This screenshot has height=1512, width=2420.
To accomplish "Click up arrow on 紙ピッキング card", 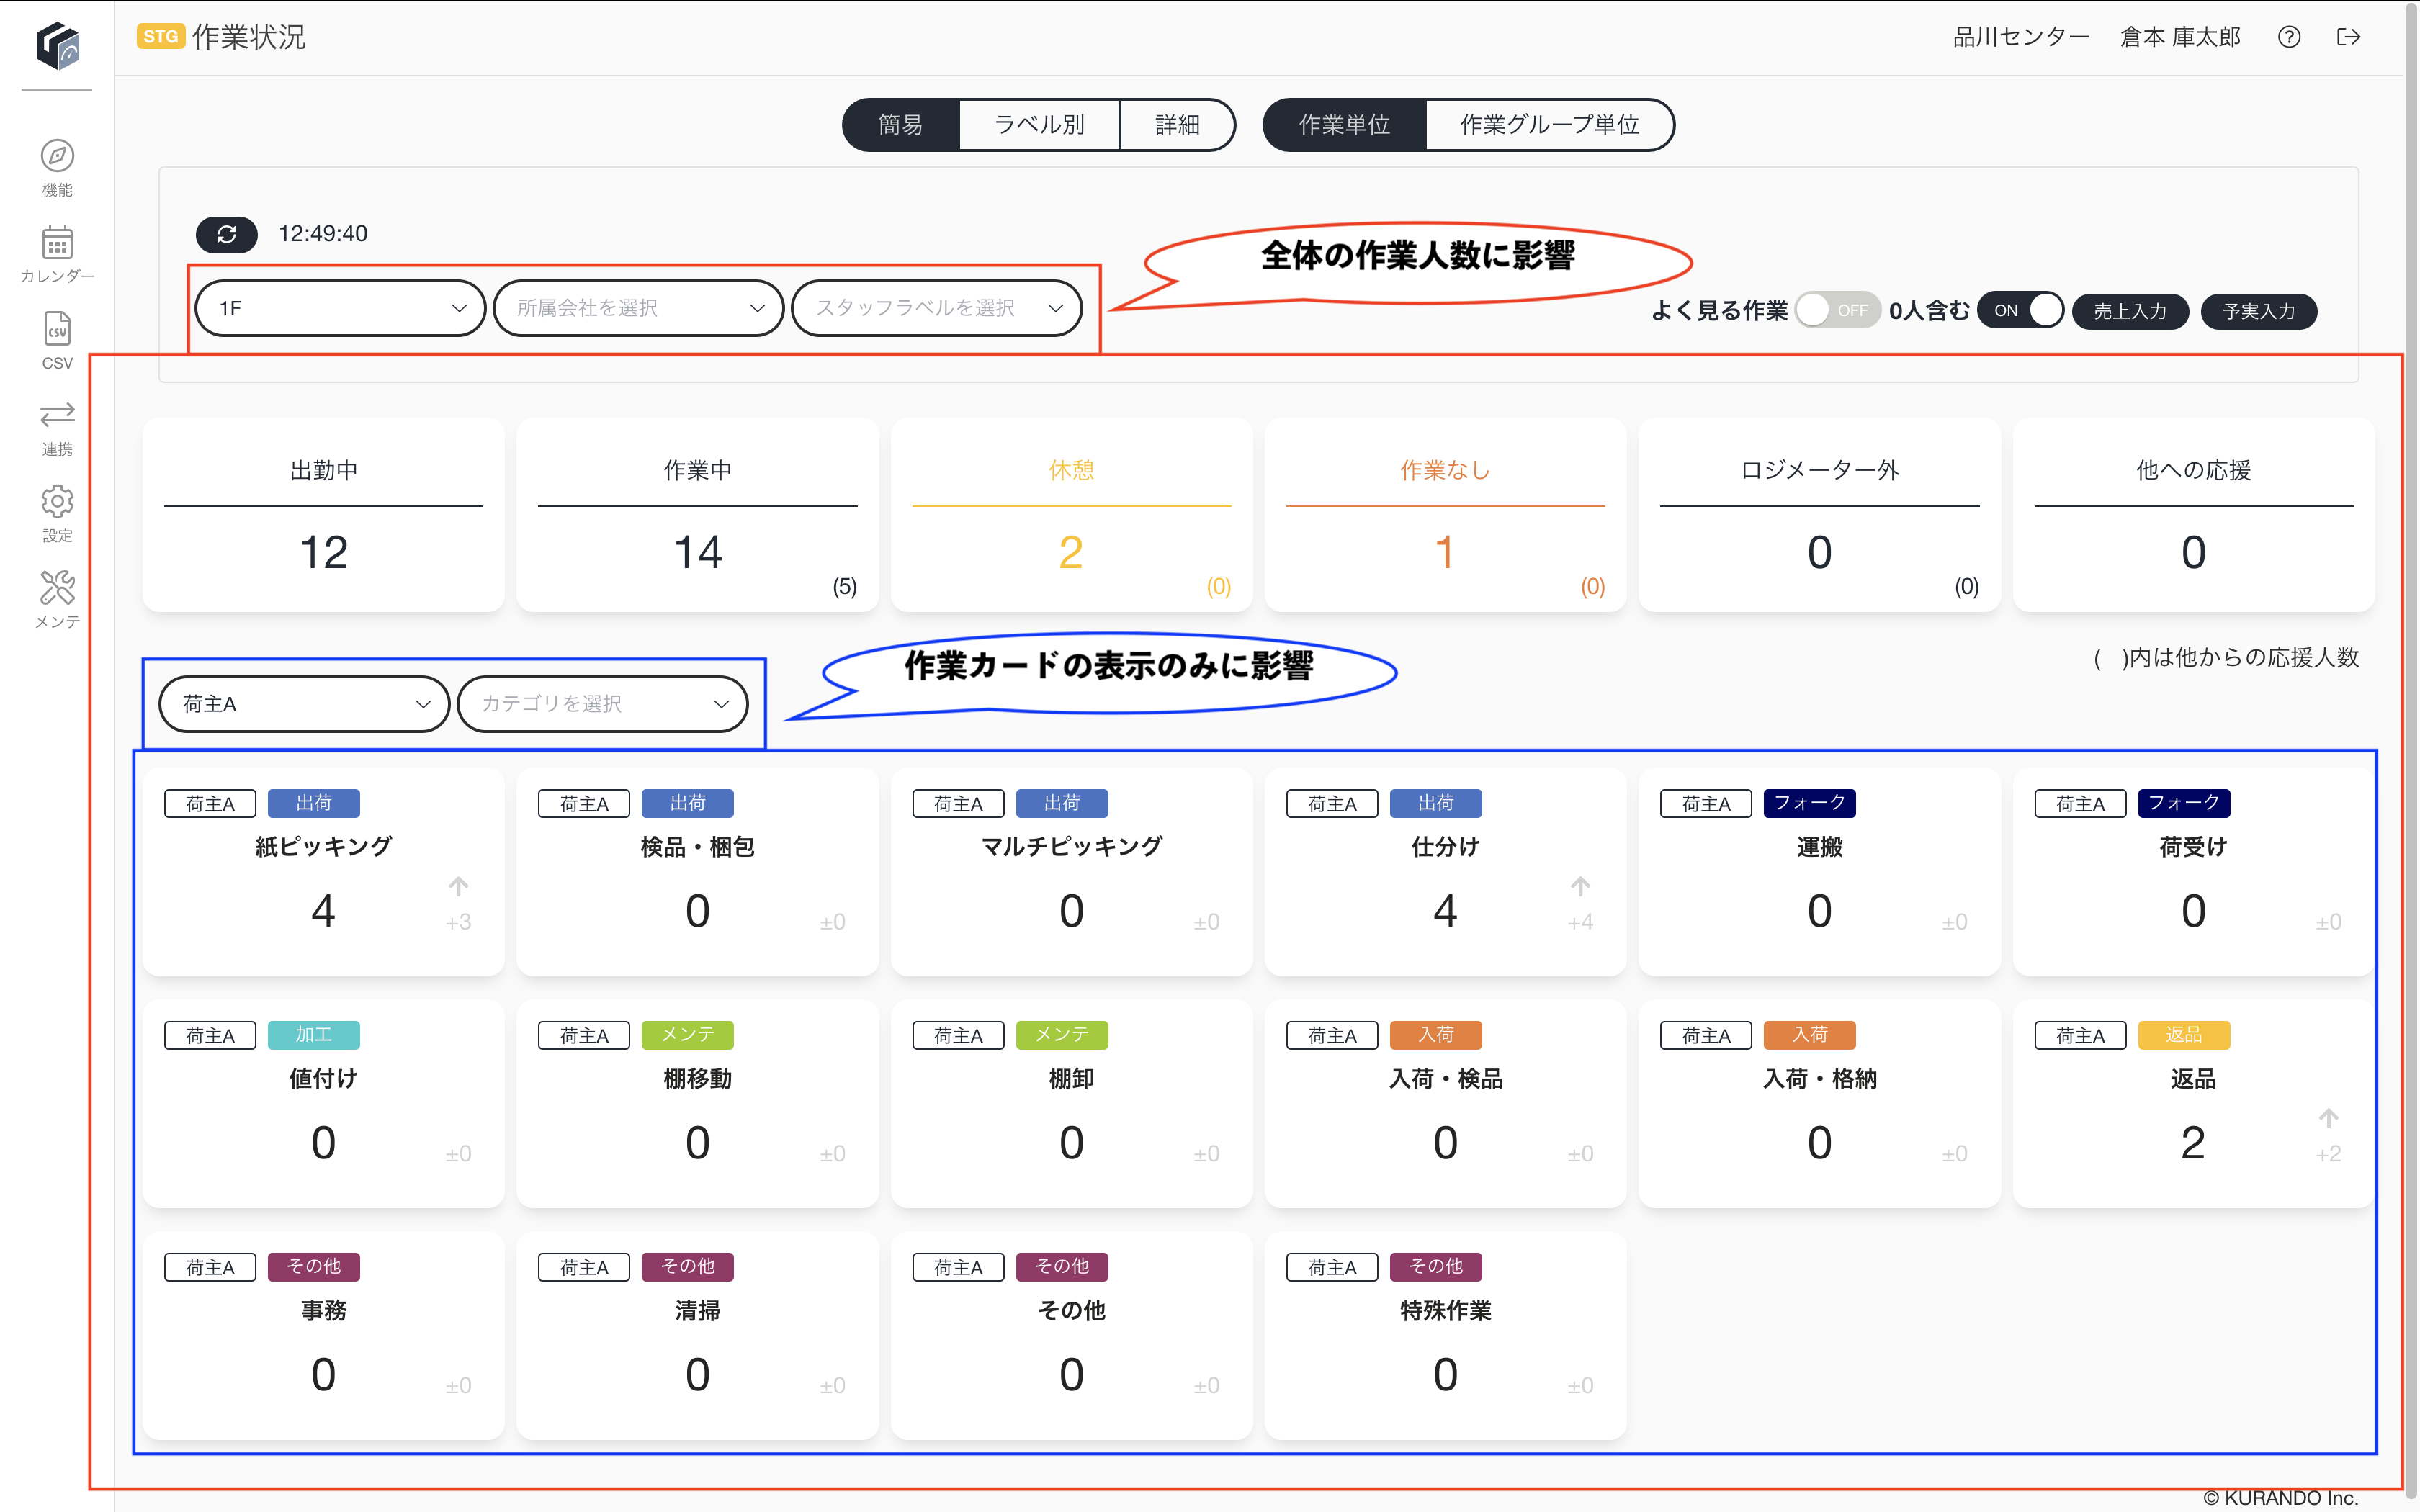I will pos(458,886).
